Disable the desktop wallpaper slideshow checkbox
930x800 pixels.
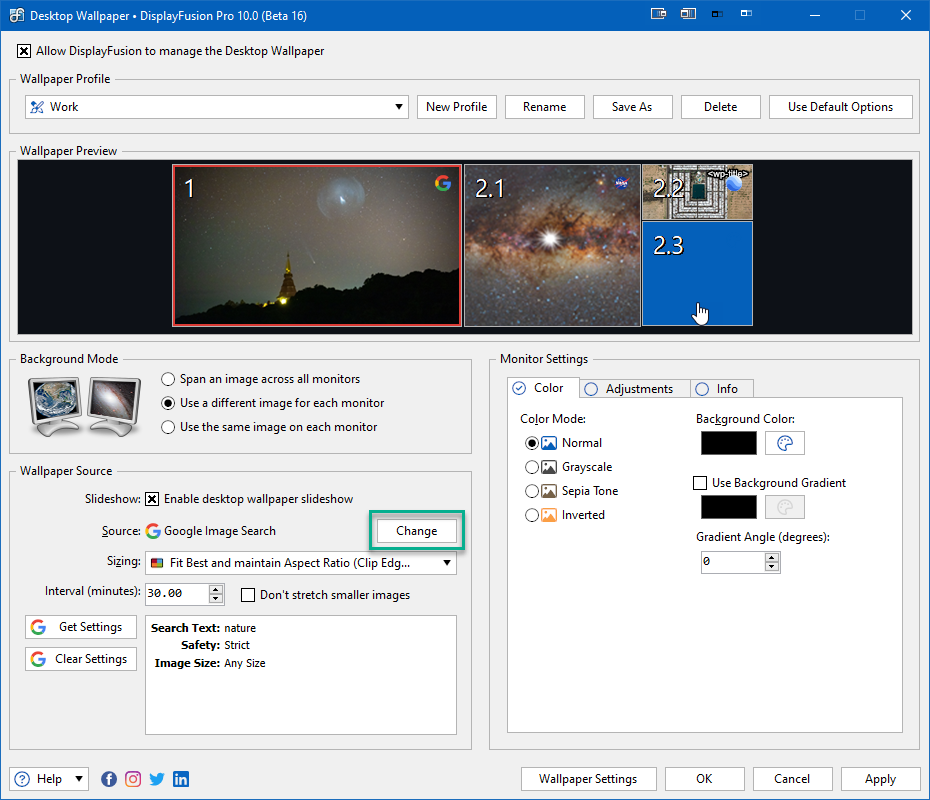click(x=152, y=499)
